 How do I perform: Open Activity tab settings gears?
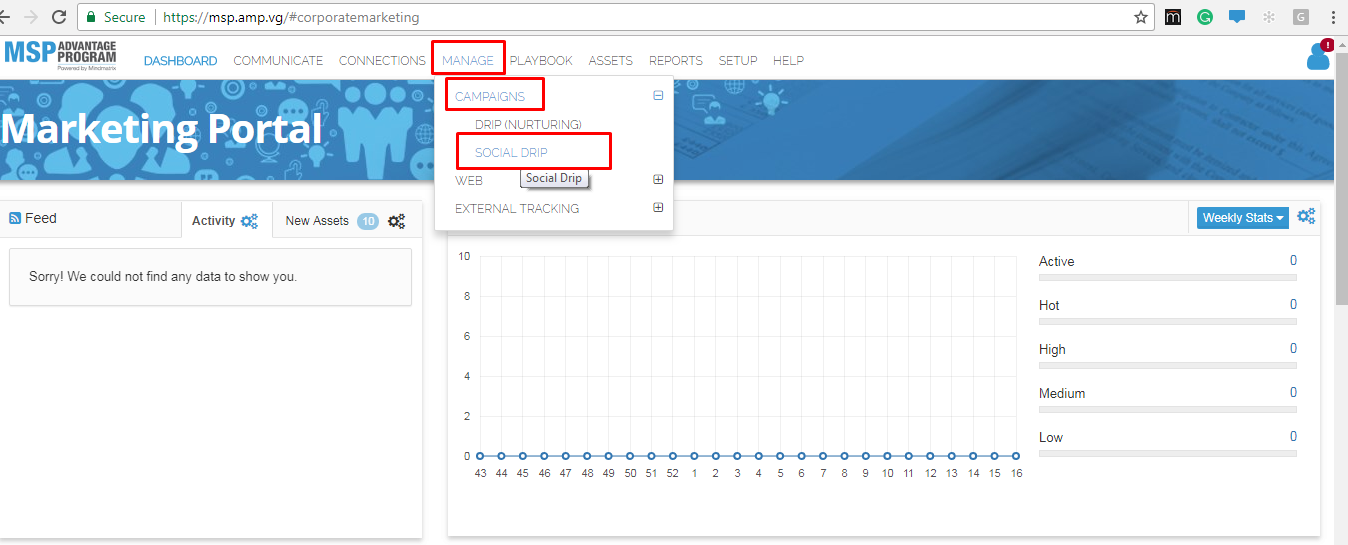[x=250, y=221]
